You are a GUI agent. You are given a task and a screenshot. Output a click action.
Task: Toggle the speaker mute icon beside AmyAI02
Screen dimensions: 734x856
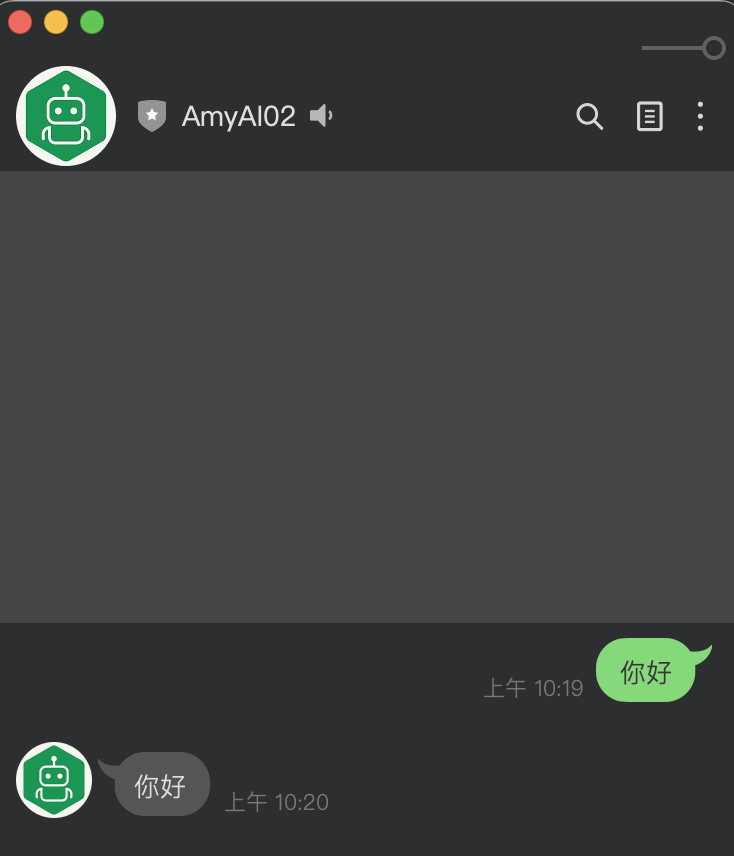pyautogui.click(x=321, y=116)
